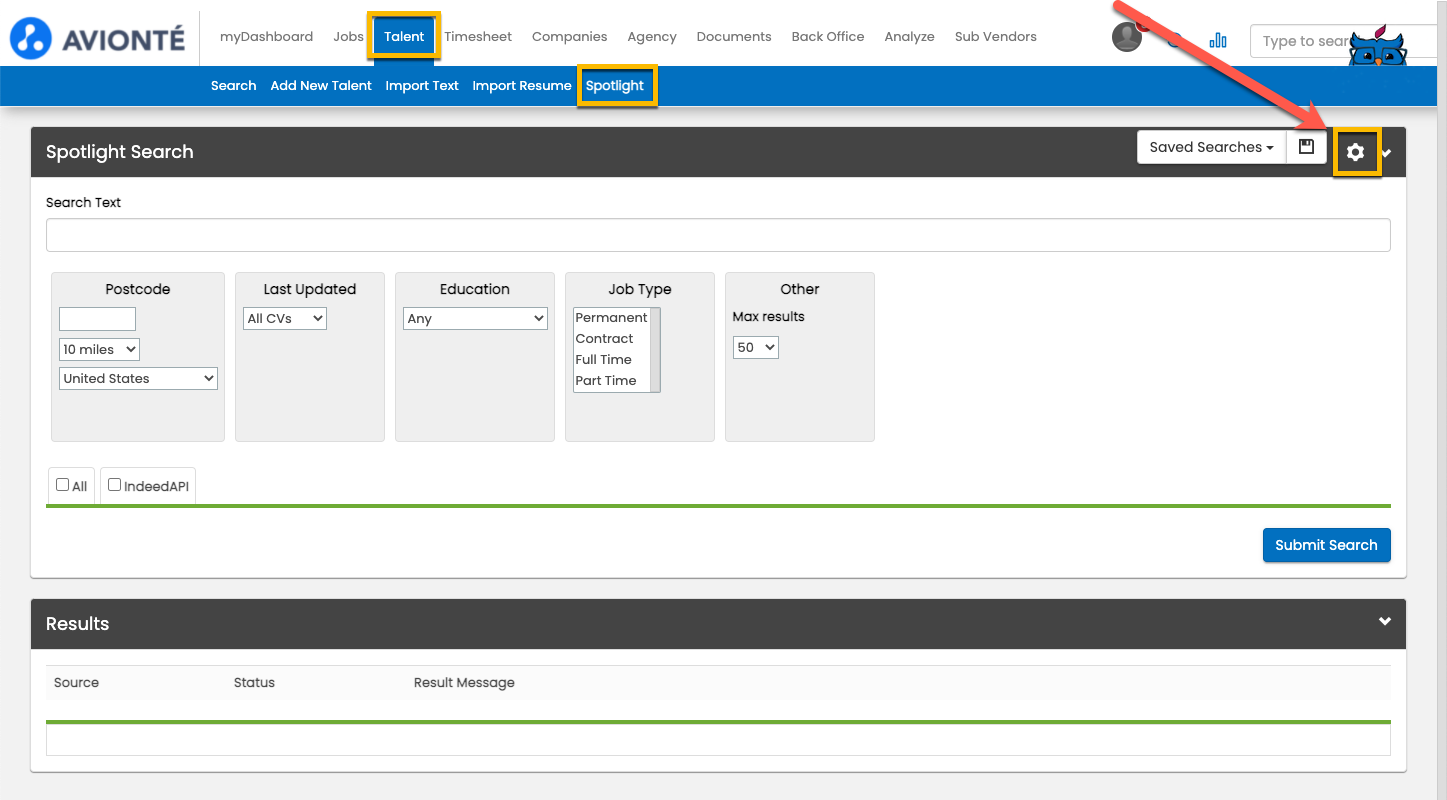Click the Avionté logo
Screen dimensions: 1447x800
pyautogui.click(x=97, y=38)
